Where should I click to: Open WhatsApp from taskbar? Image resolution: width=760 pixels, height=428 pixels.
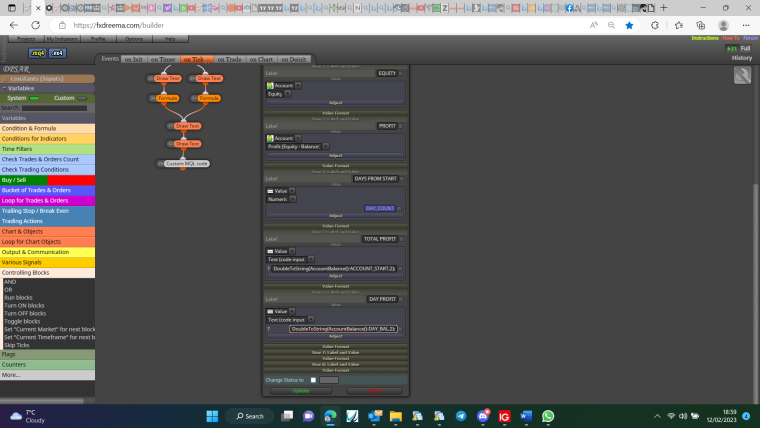point(548,416)
